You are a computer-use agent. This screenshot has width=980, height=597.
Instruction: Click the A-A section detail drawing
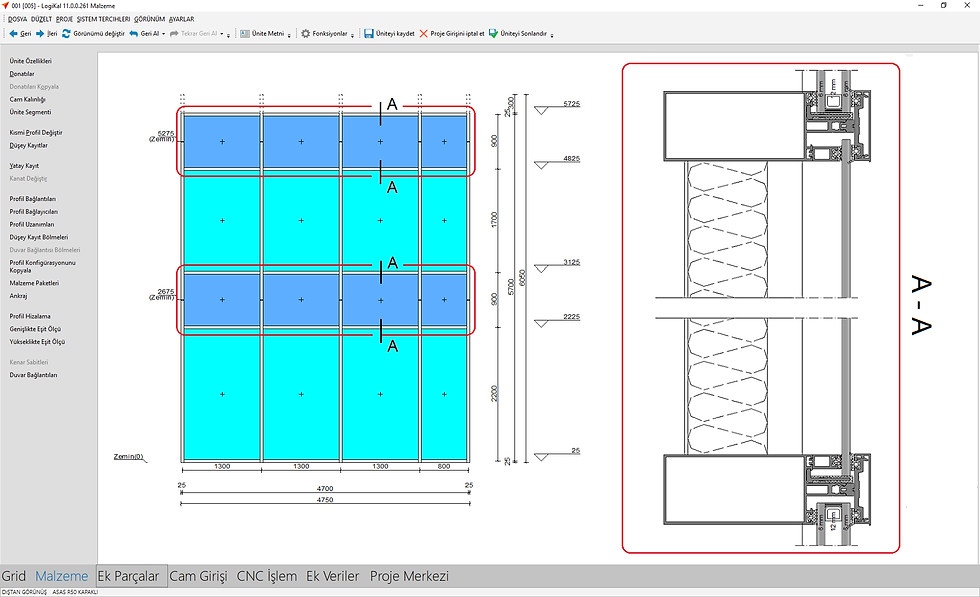(x=761, y=308)
